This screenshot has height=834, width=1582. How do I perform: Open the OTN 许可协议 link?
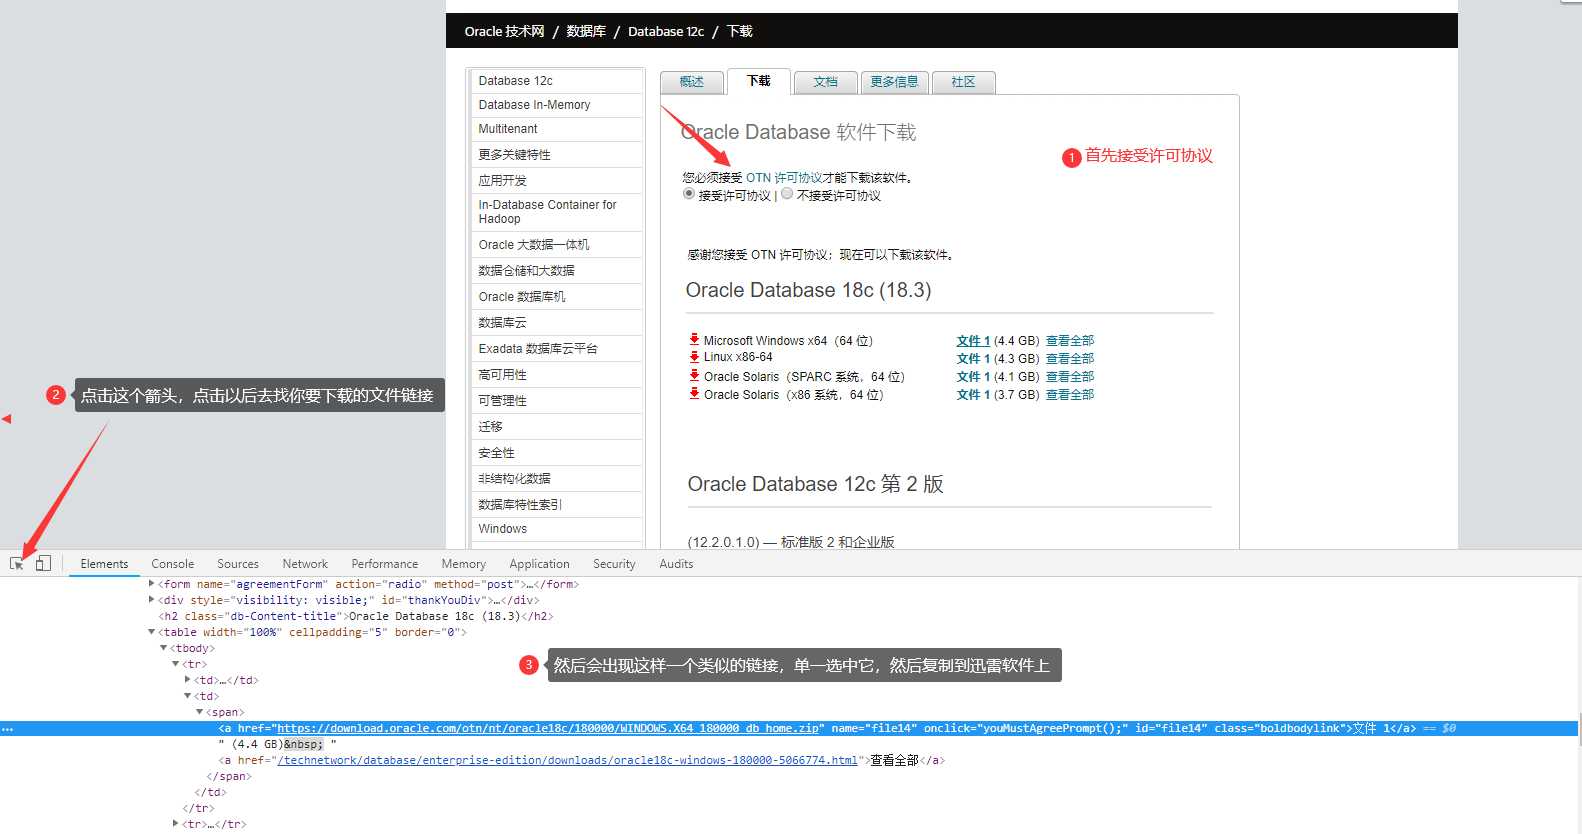[784, 177]
